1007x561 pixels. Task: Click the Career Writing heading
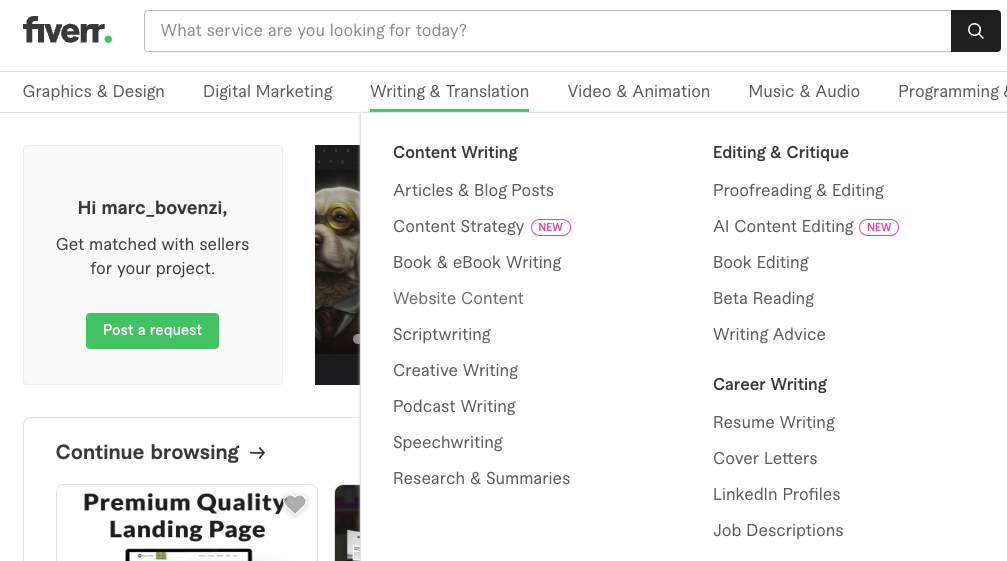click(770, 384)
